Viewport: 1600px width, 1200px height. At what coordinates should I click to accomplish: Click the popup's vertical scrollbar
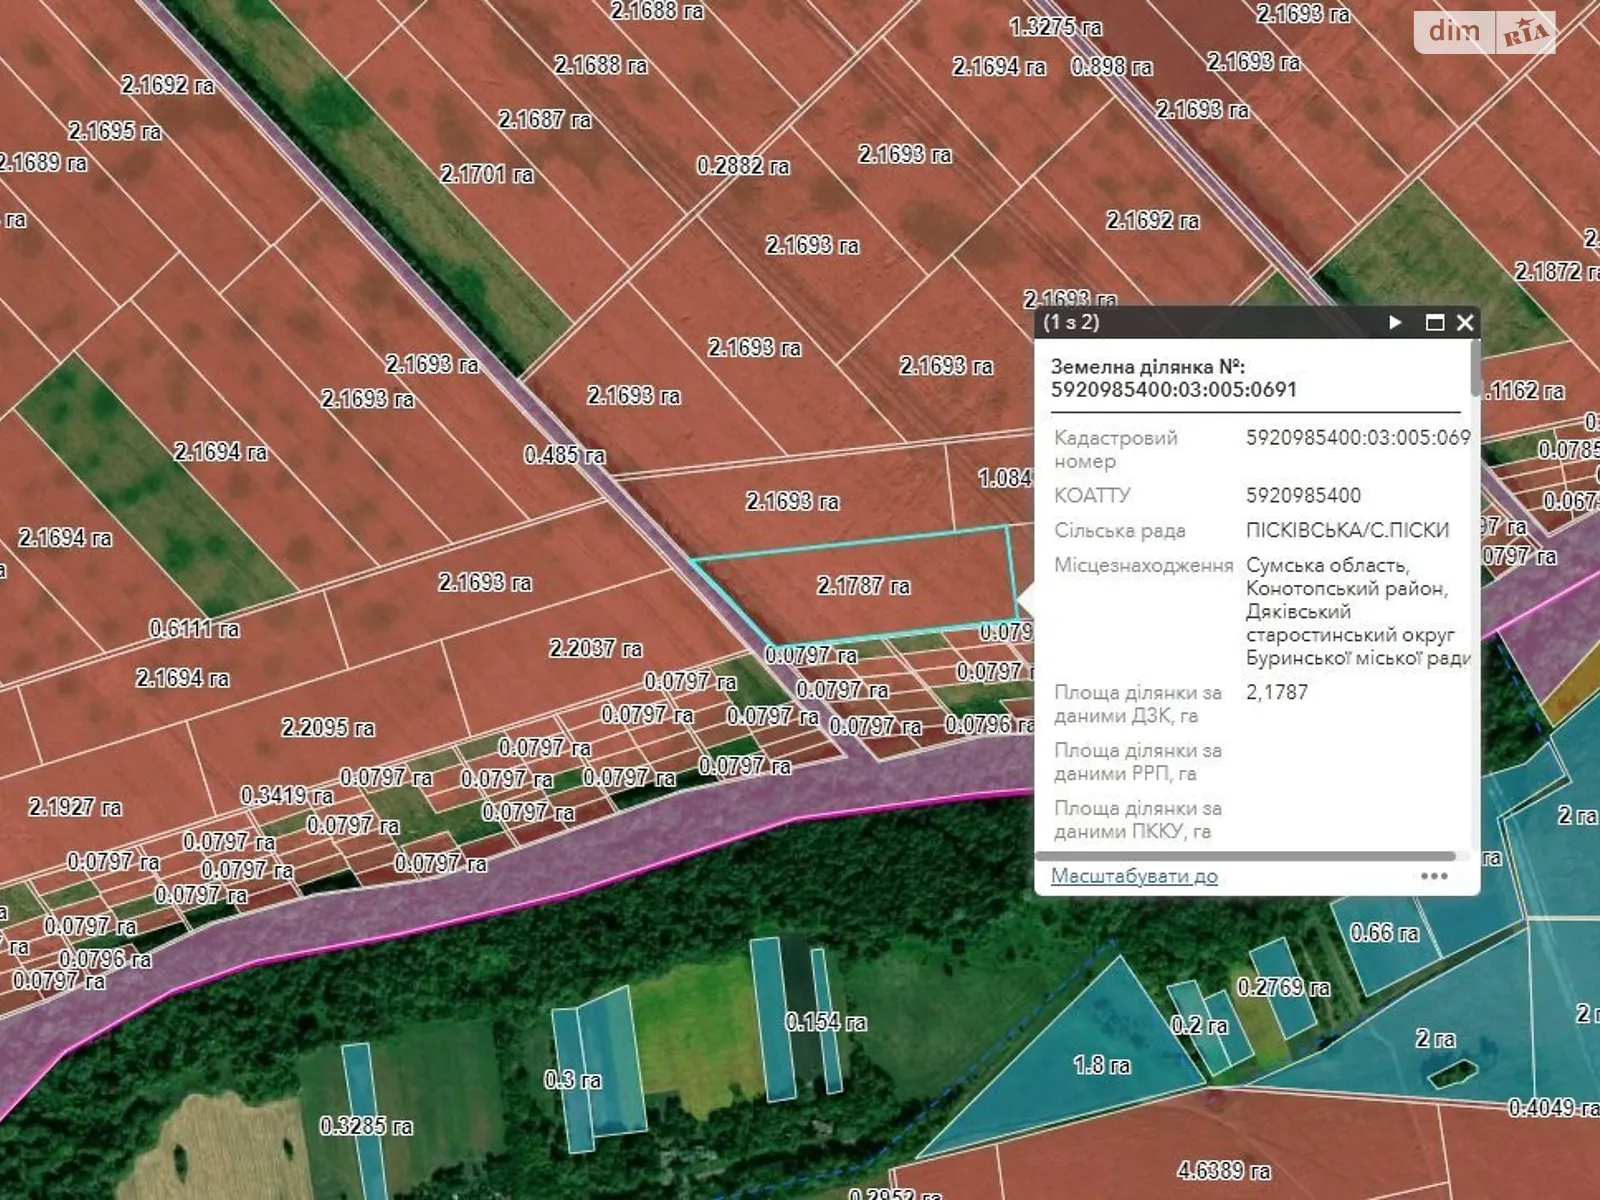[x=1475, y=370]
